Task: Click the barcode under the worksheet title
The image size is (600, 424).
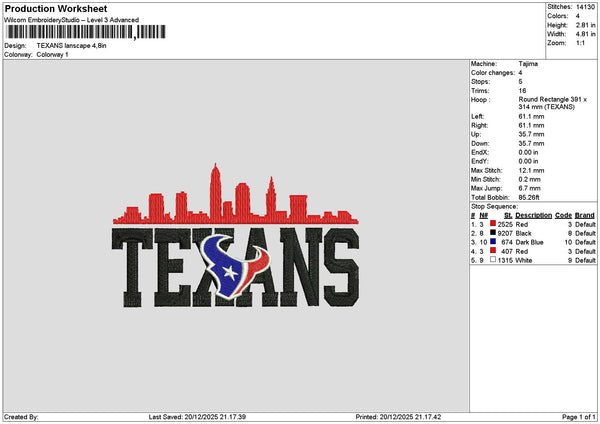Action: click(x=86, y=32)
